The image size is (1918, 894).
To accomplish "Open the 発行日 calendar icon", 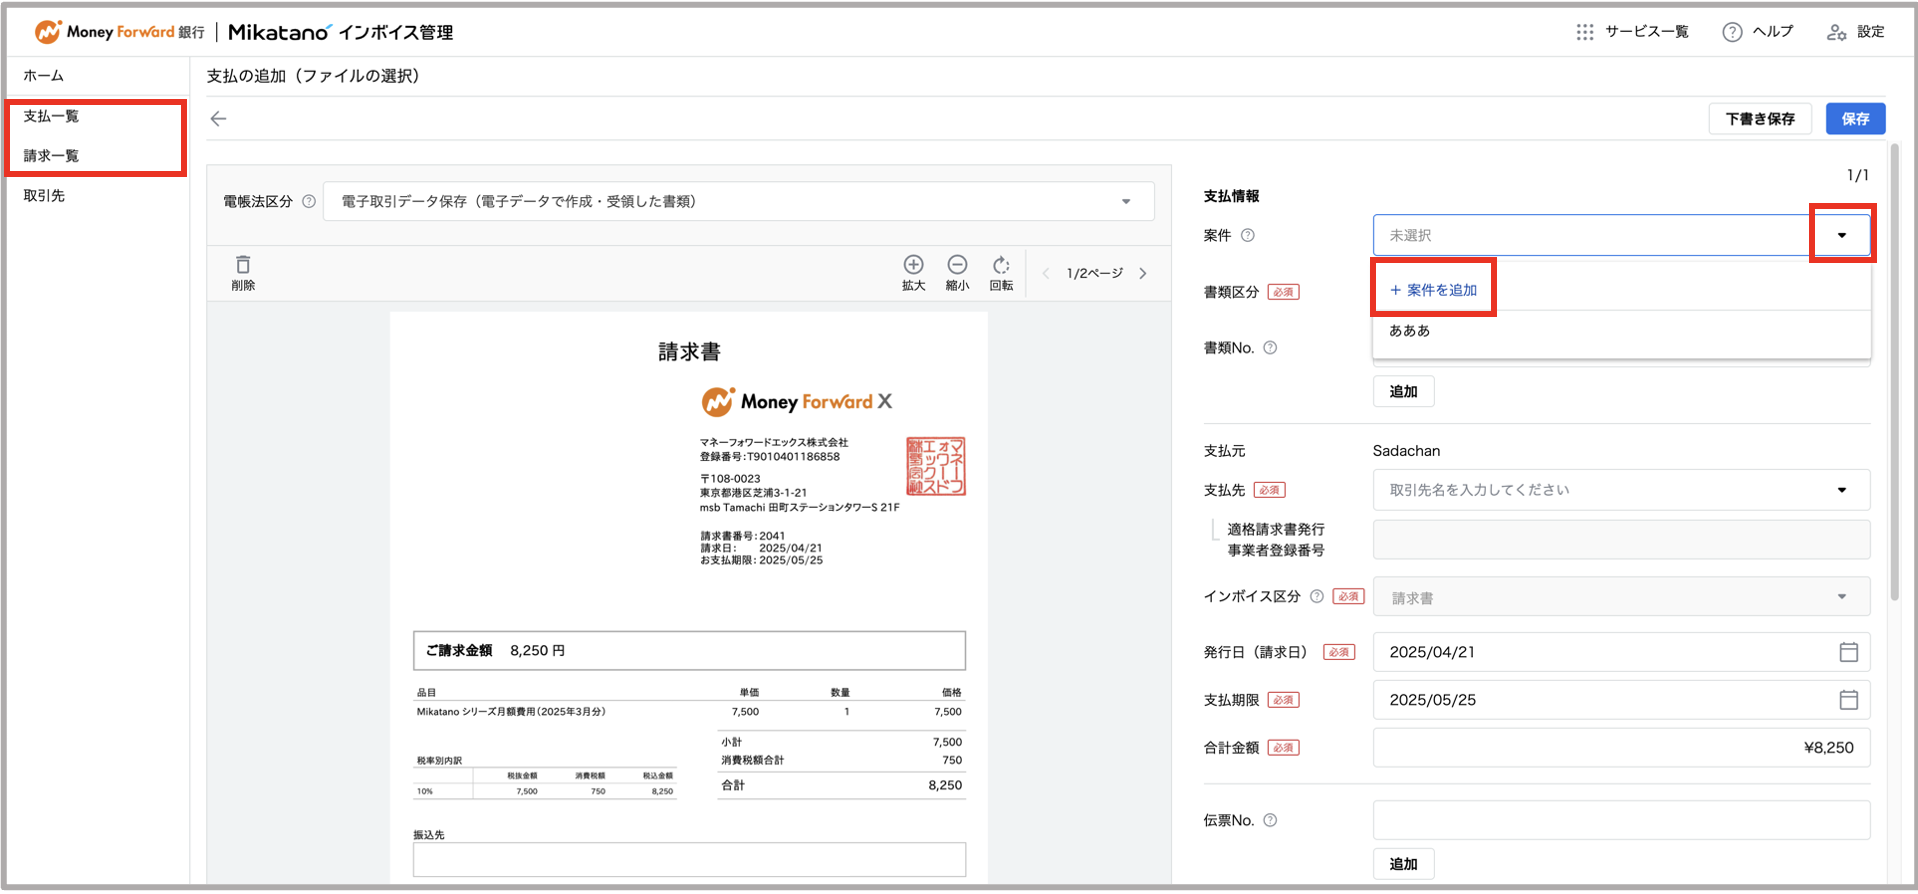I will point(1848,652).
